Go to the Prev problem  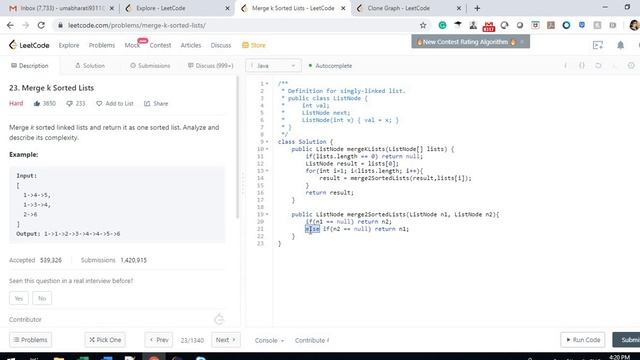tap(159, 340)
